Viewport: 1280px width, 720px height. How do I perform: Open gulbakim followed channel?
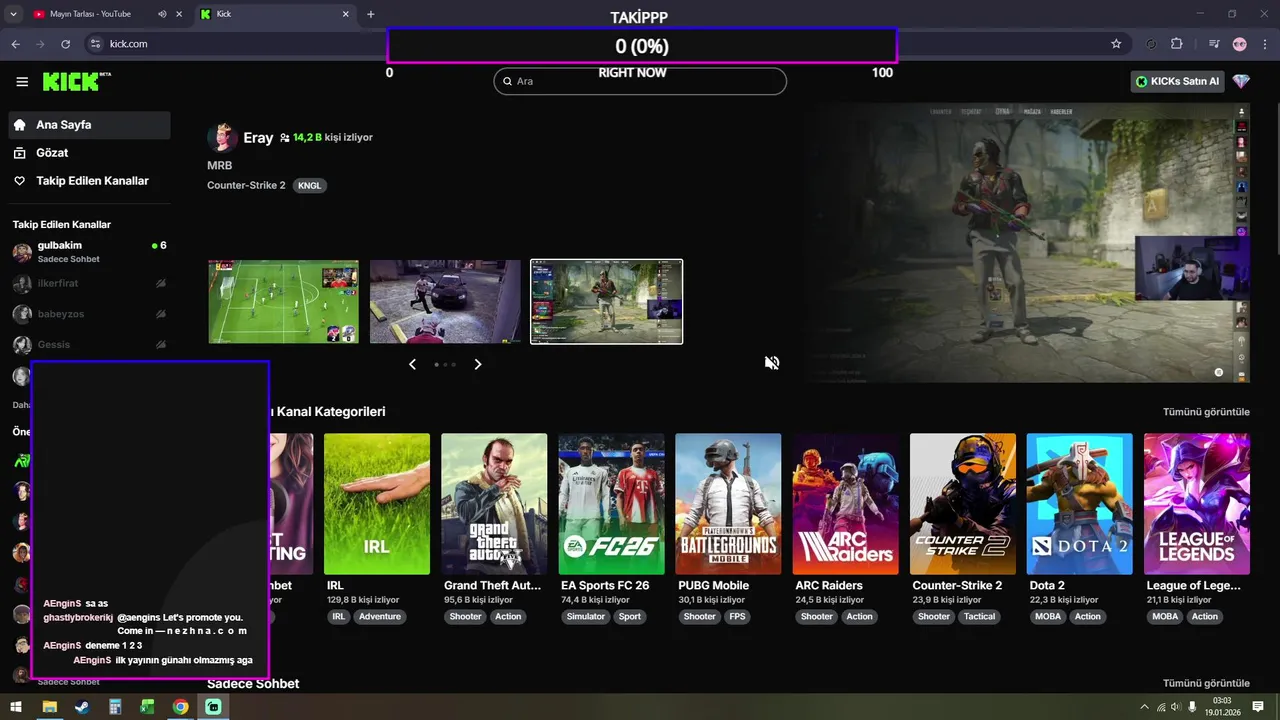click(89, 252)
